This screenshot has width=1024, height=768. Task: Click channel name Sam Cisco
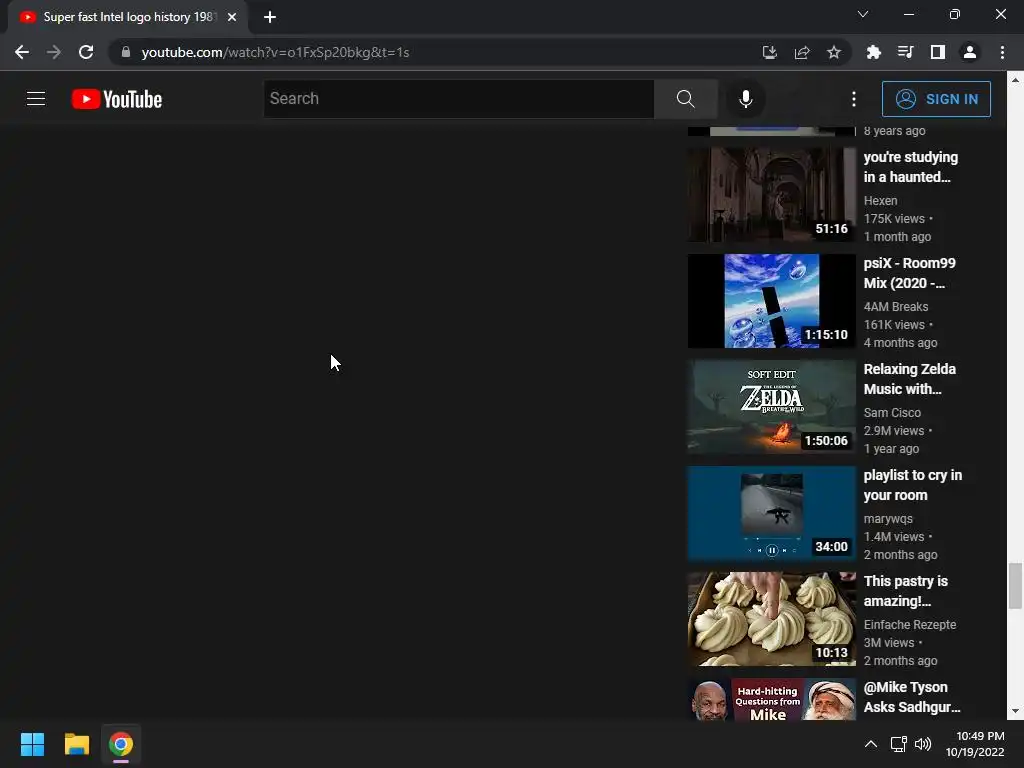892,413
